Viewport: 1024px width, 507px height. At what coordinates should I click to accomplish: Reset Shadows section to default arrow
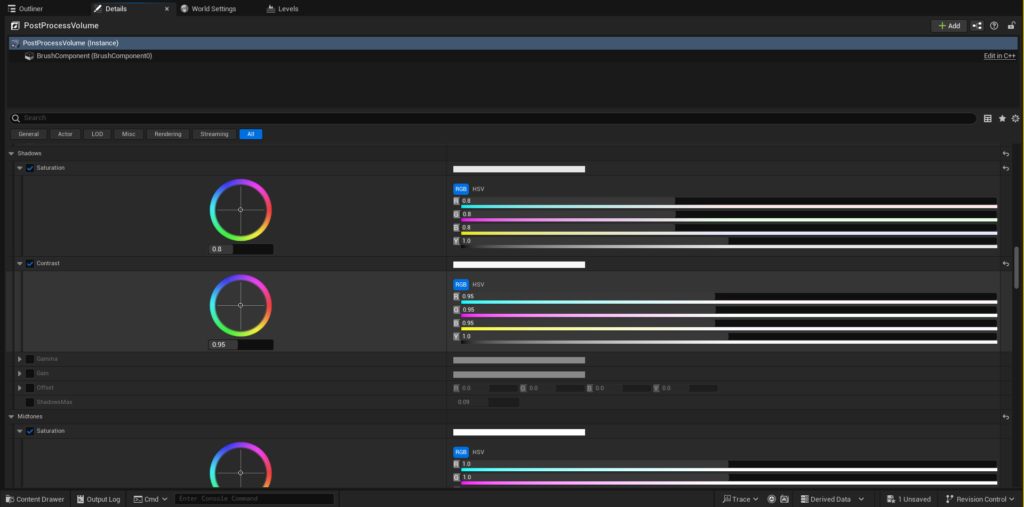1006,154
